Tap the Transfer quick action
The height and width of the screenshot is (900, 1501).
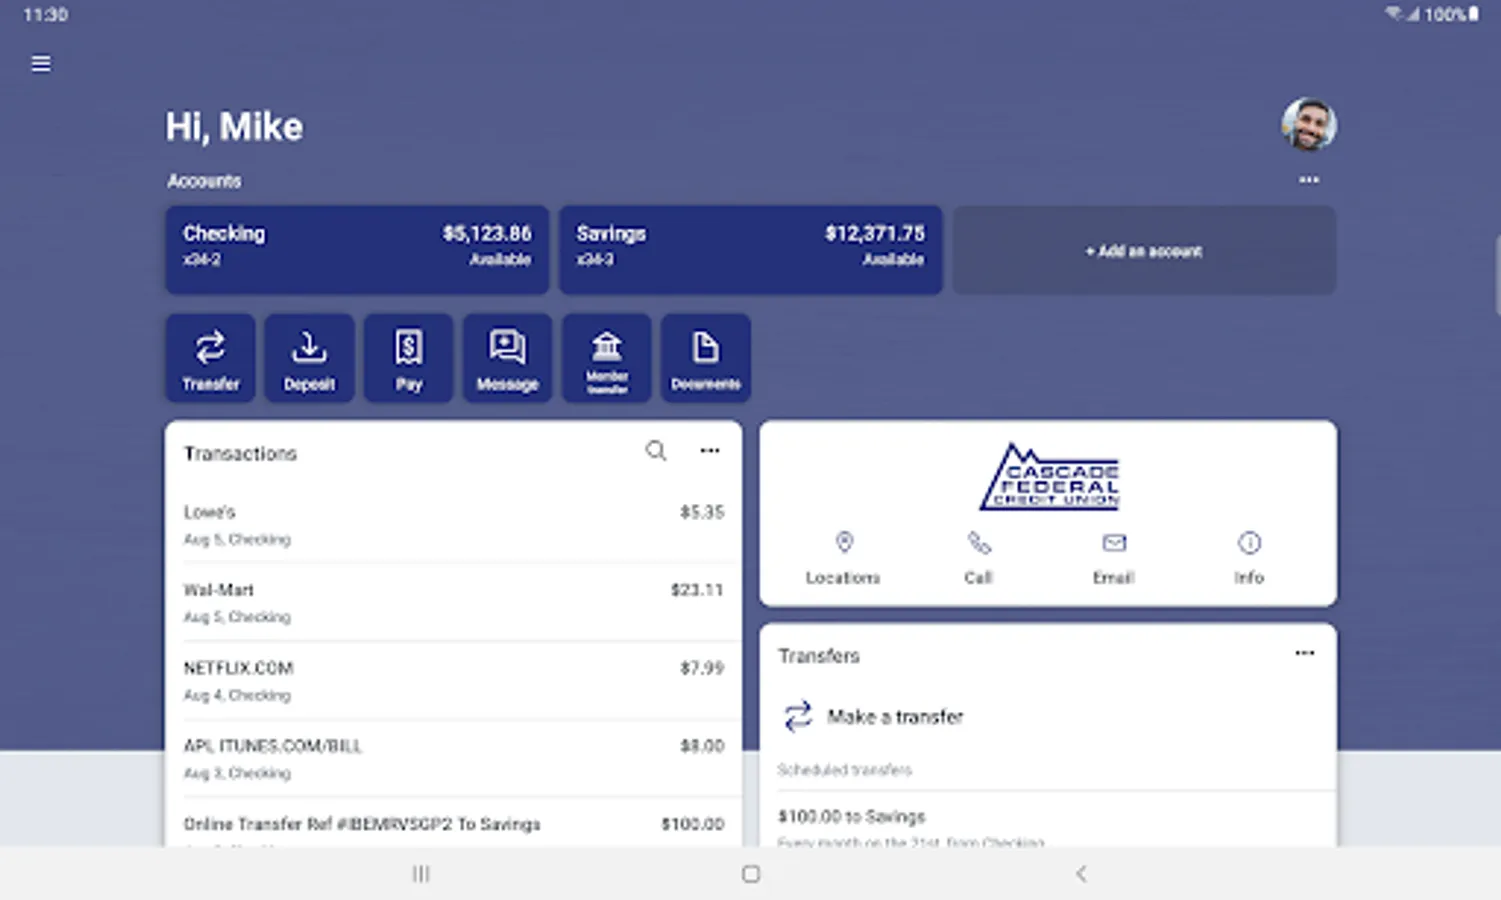(210, 358)
